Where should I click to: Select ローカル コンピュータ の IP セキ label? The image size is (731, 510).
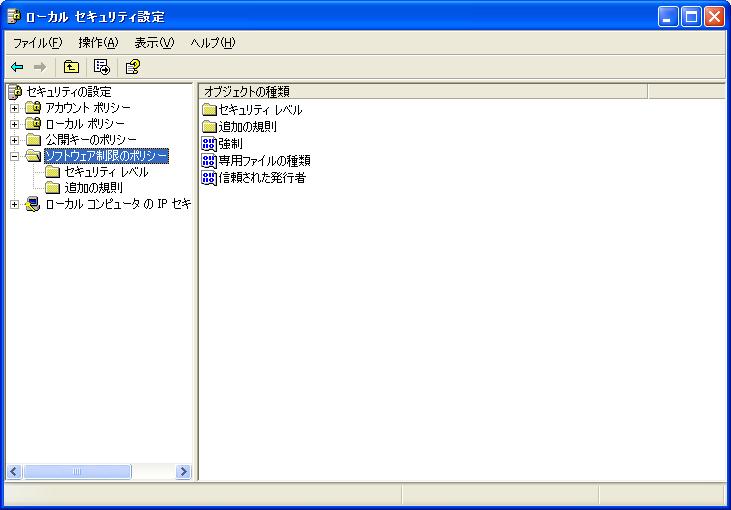click(x=118, y=204)
